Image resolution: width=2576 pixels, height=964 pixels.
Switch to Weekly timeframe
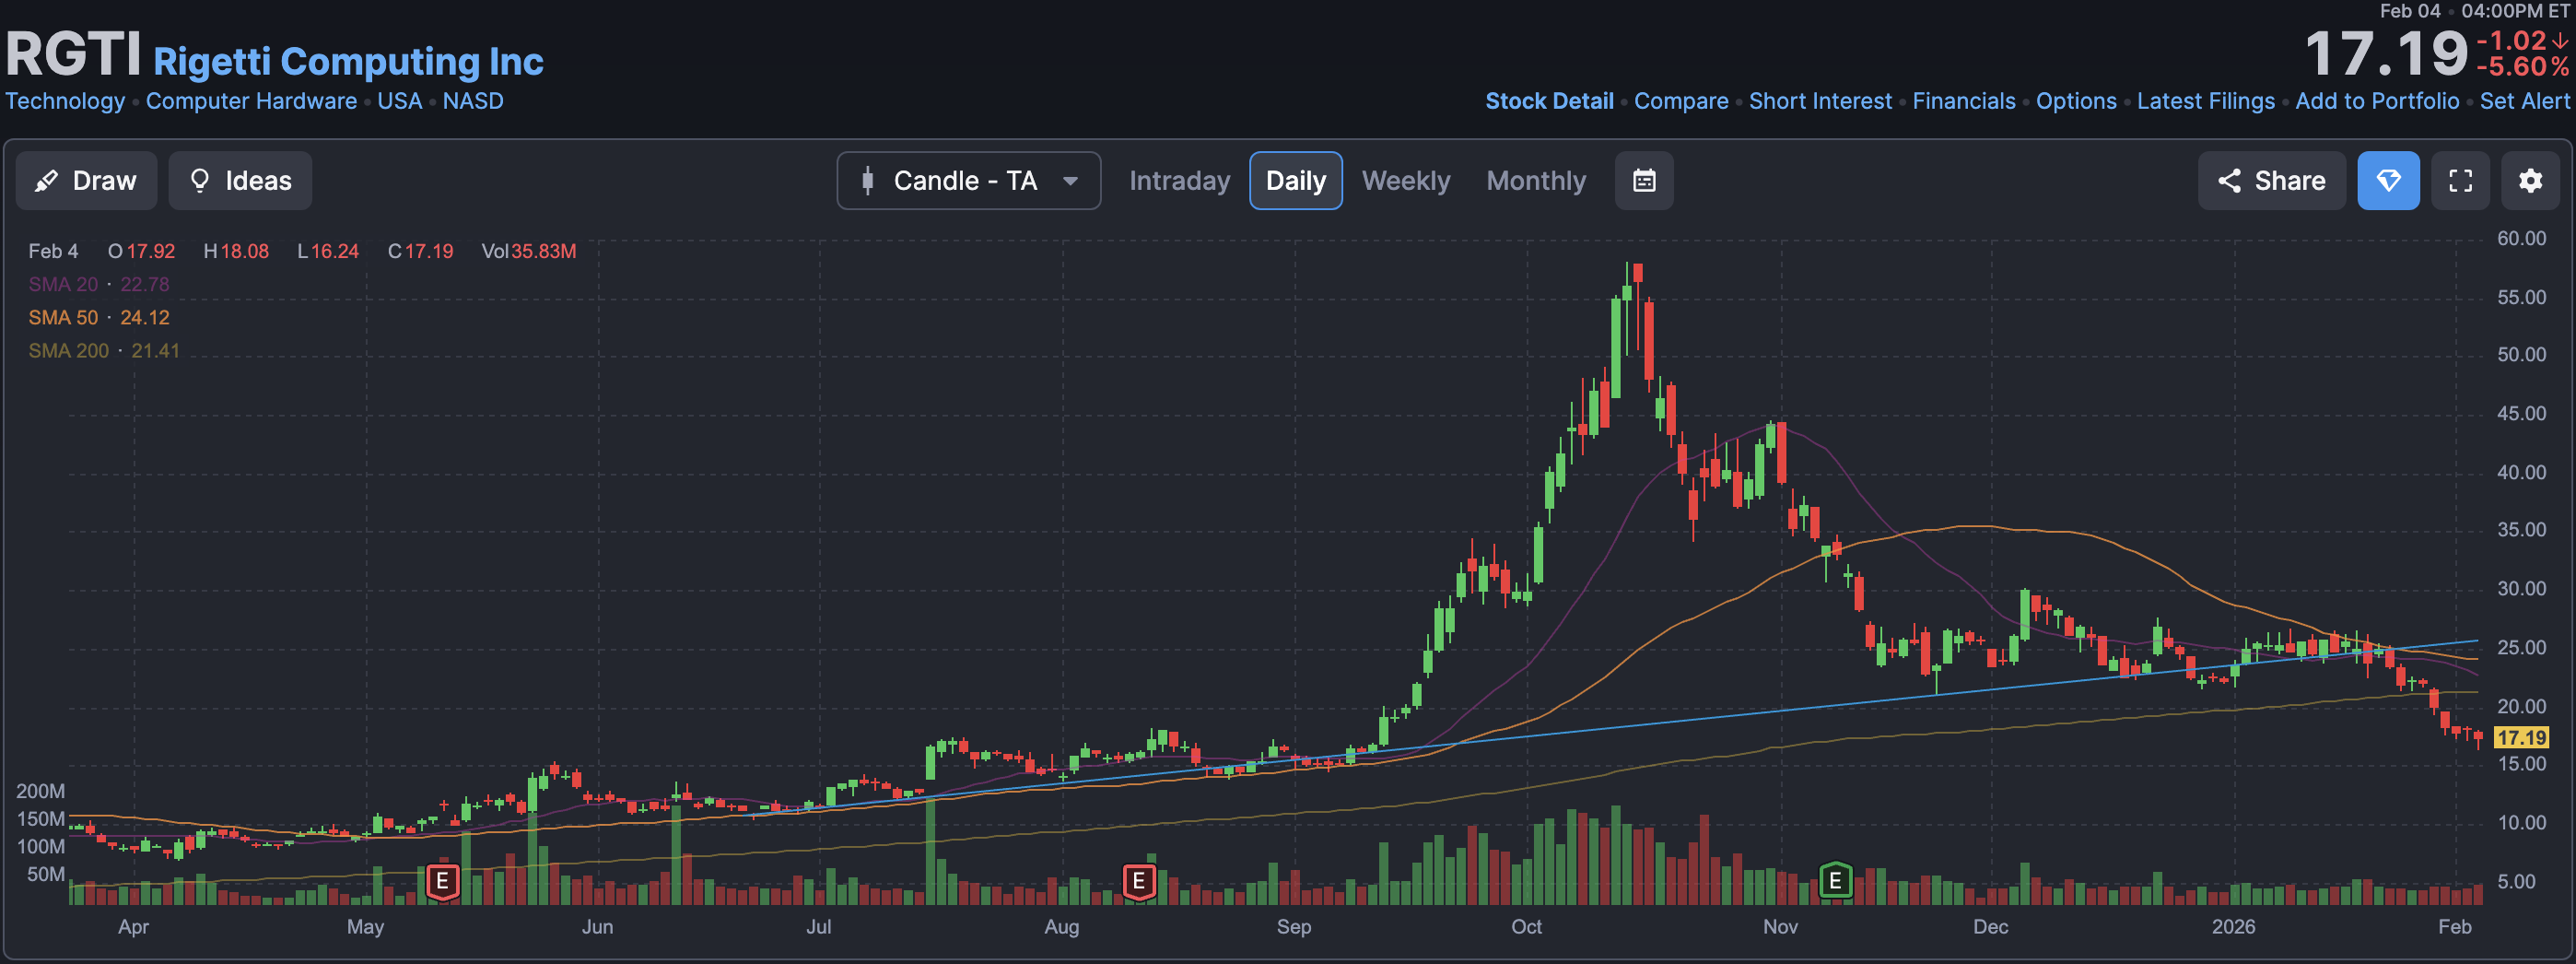(1405, 181)
